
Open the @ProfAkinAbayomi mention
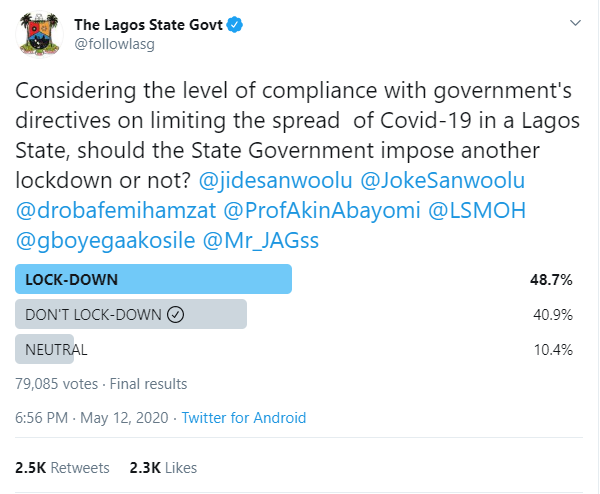click(x=321, y=210)
